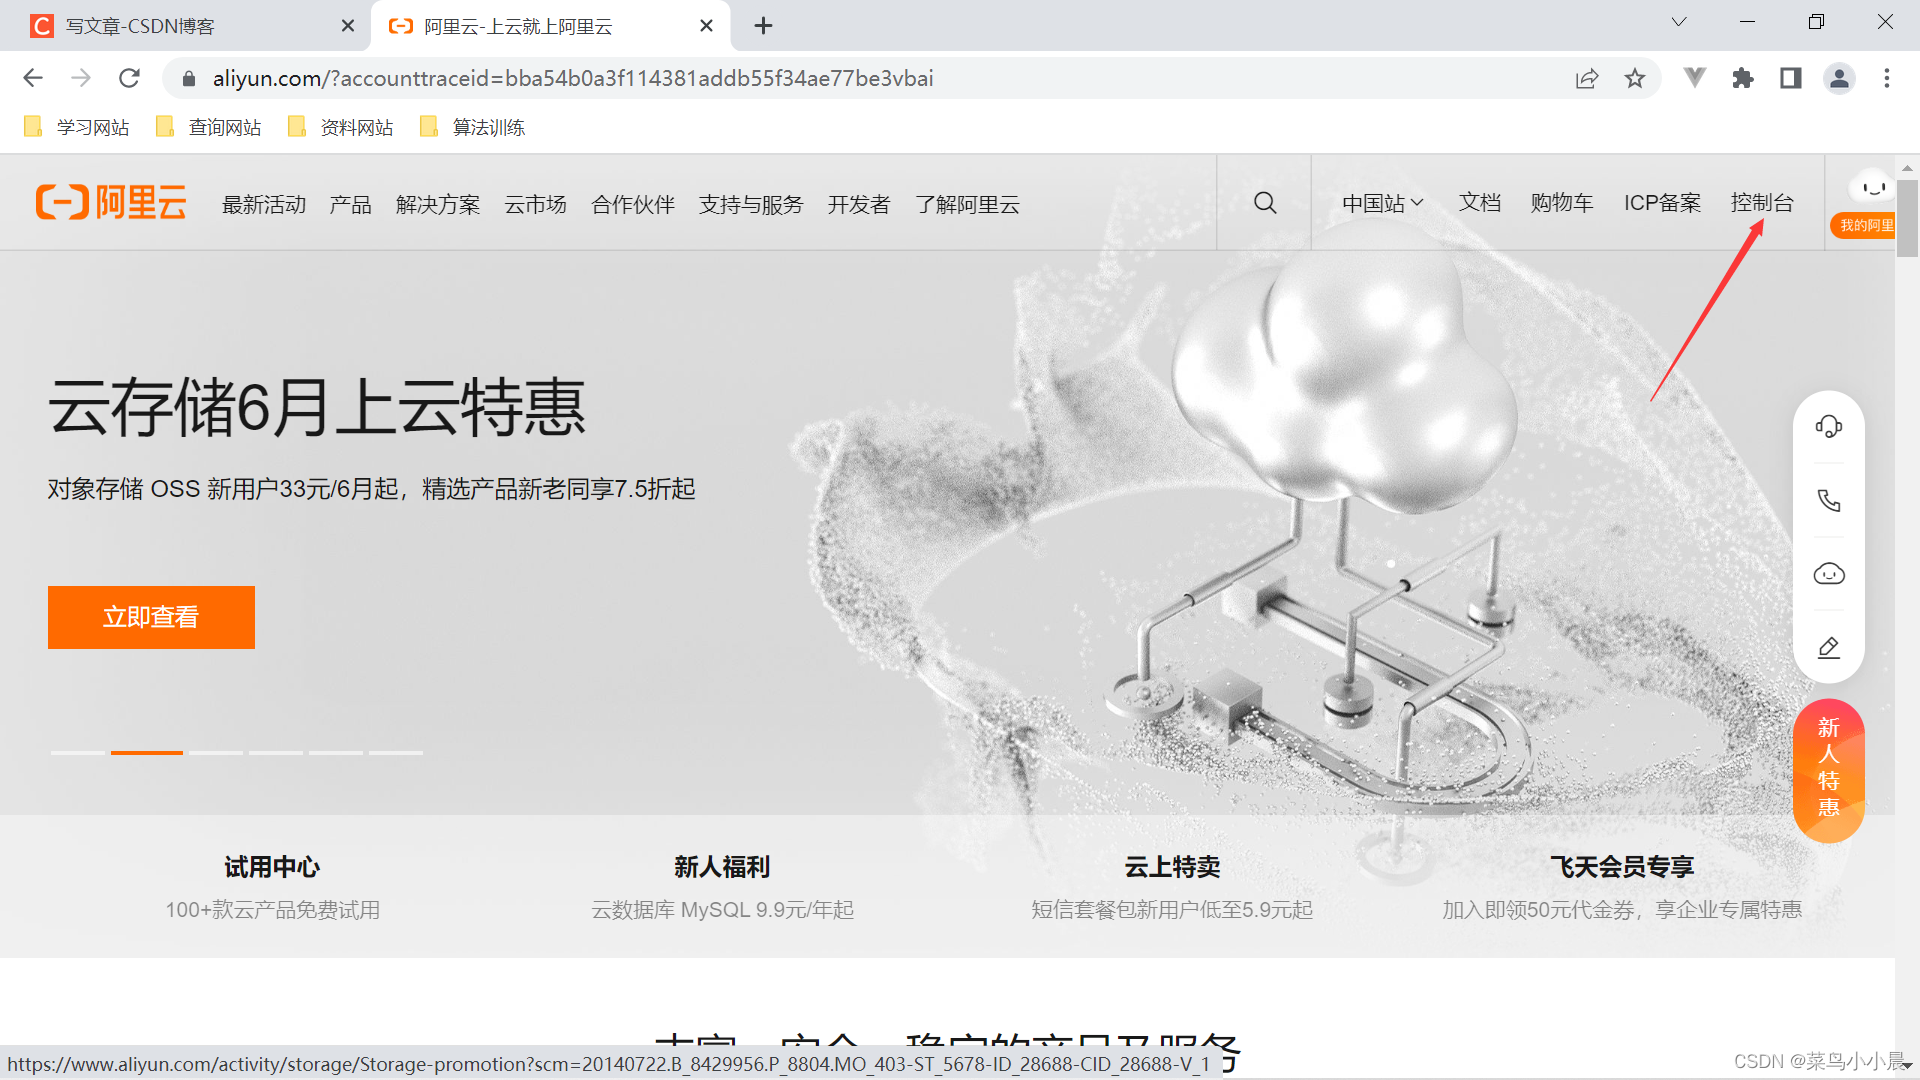Open the browser extensions puzzle icon
The height and width of the screenshot is (1080, 1920).
1742,78
